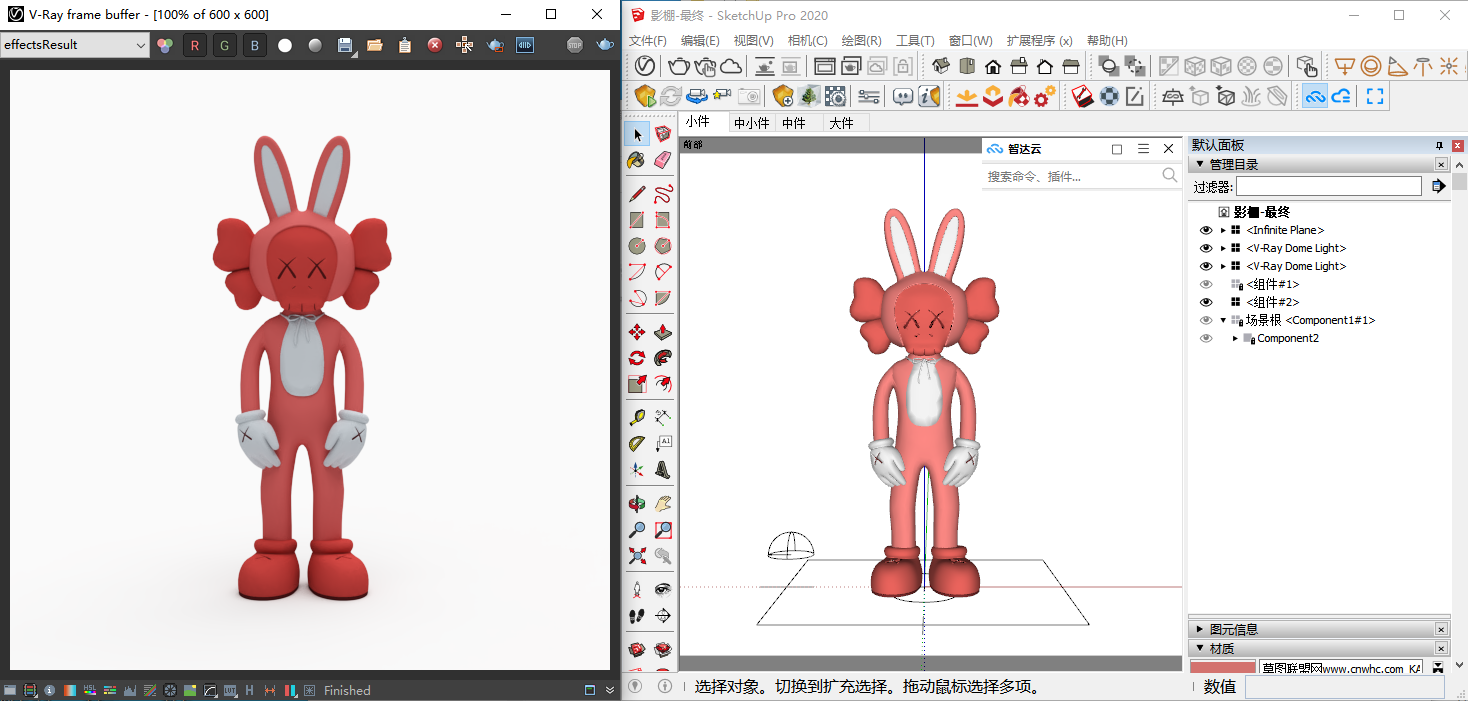This screenshot has height=701, width=1468.
Task: Switch to the 大件 scene tab
Action: (x=842, y=123)
